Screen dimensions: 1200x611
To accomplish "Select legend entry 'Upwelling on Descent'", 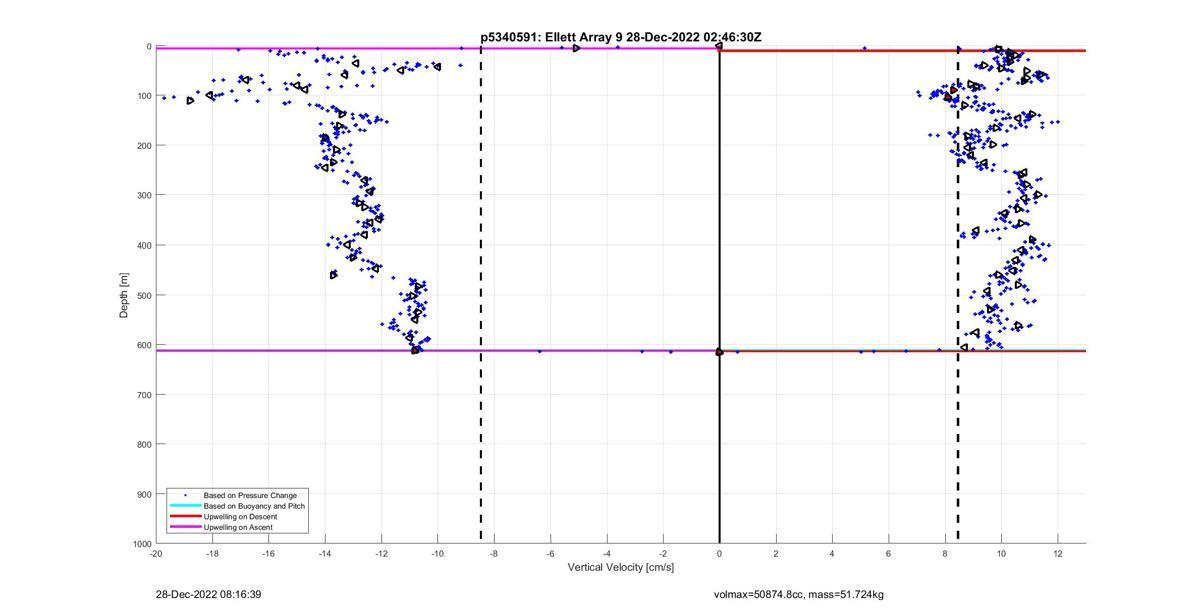I will coord(241,517).
